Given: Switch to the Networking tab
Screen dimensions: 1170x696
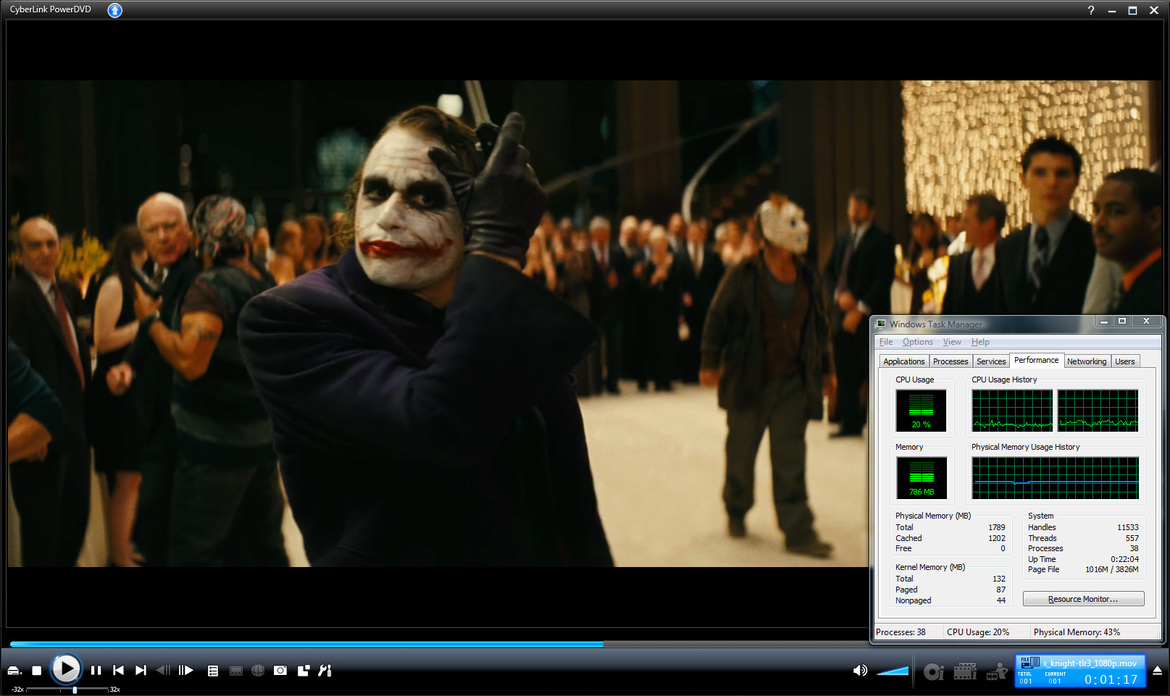Looking at the screenshot, I should [x=1086, y=361].
